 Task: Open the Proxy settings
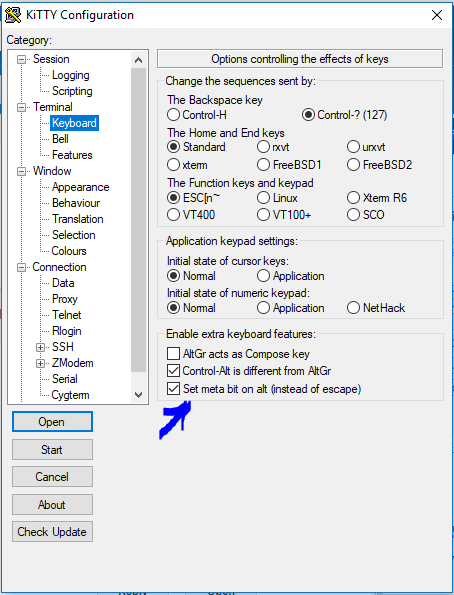point(65,299)
